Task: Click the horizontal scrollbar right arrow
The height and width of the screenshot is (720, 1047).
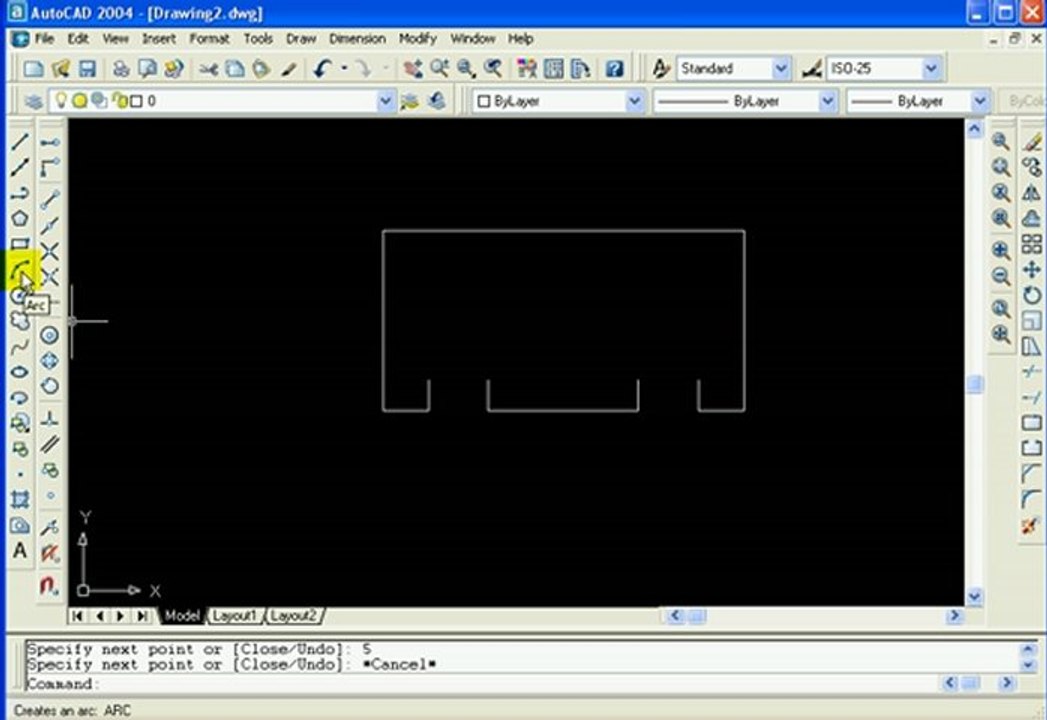Action: coord(954,615)
